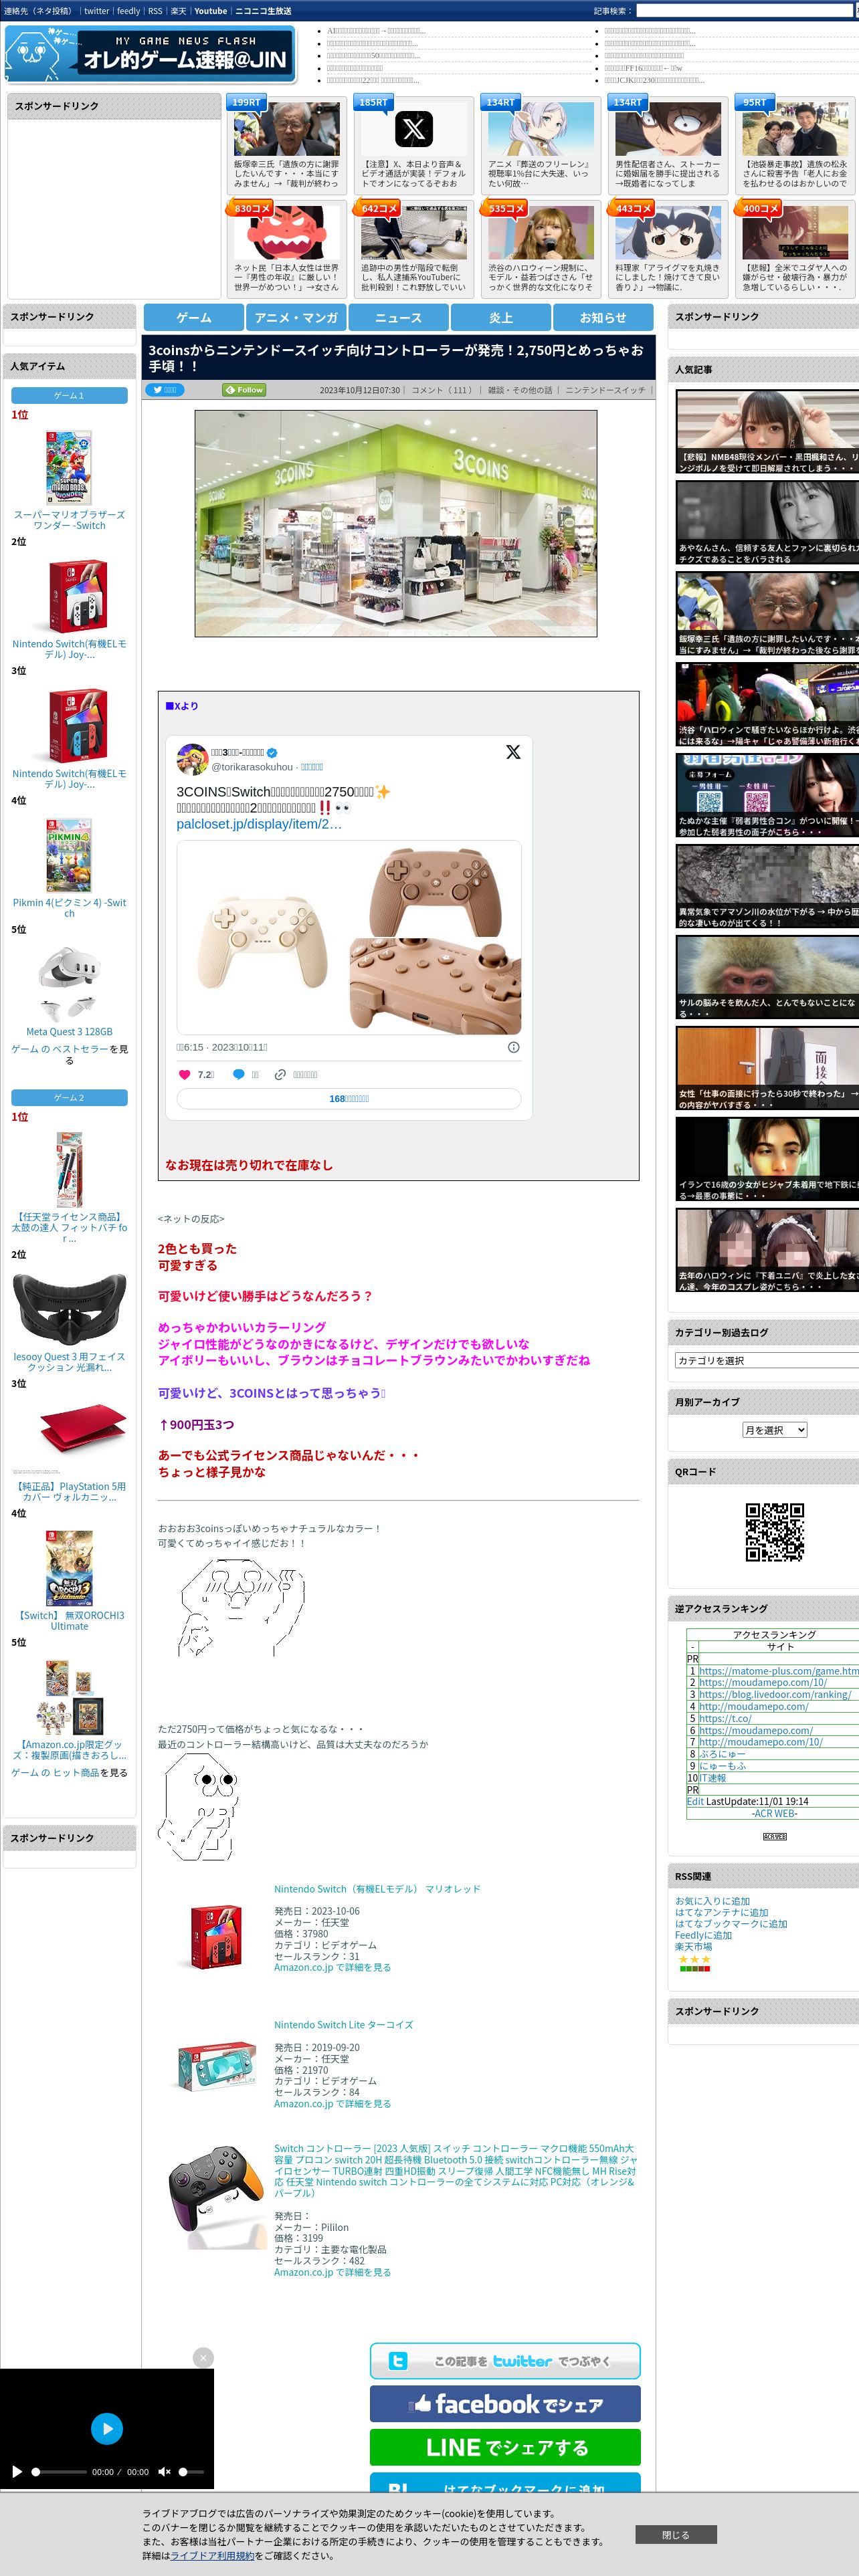Share article with この記事をtwitterでつぶやく button

tap(505, 2361)
